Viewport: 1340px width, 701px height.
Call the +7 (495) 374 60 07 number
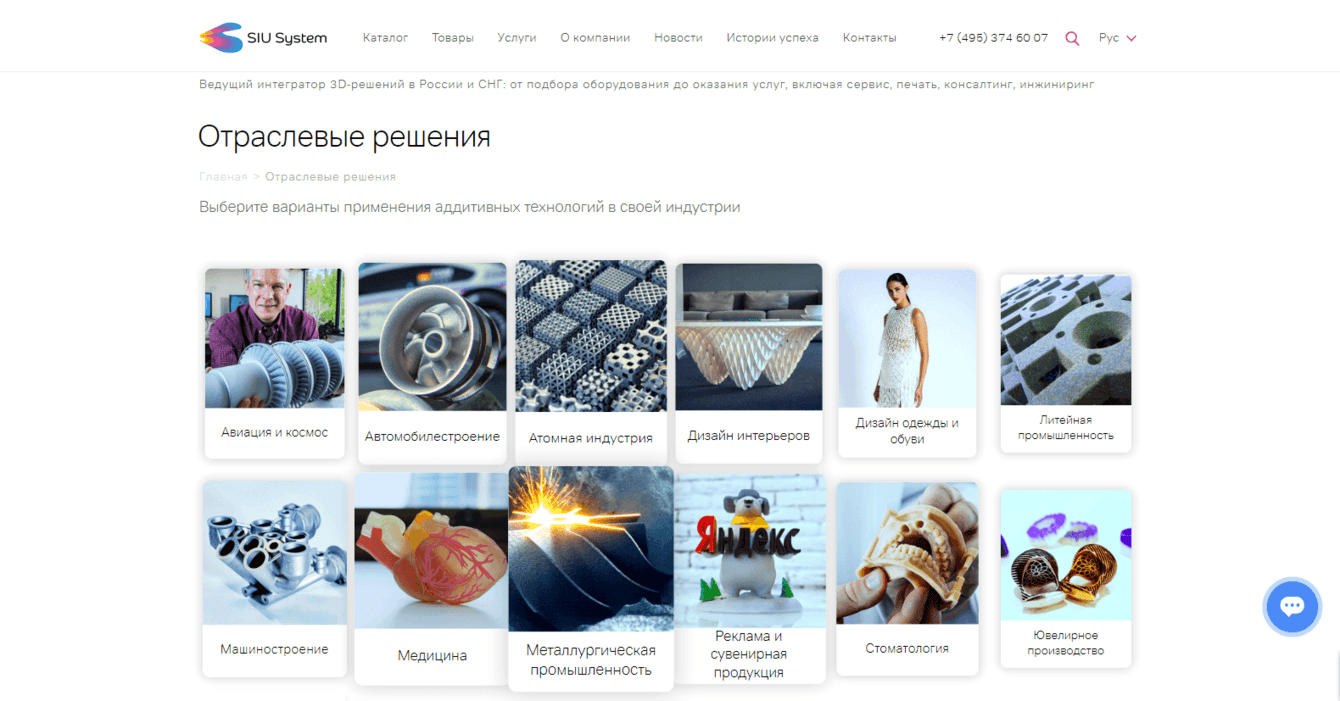point(993,38)
